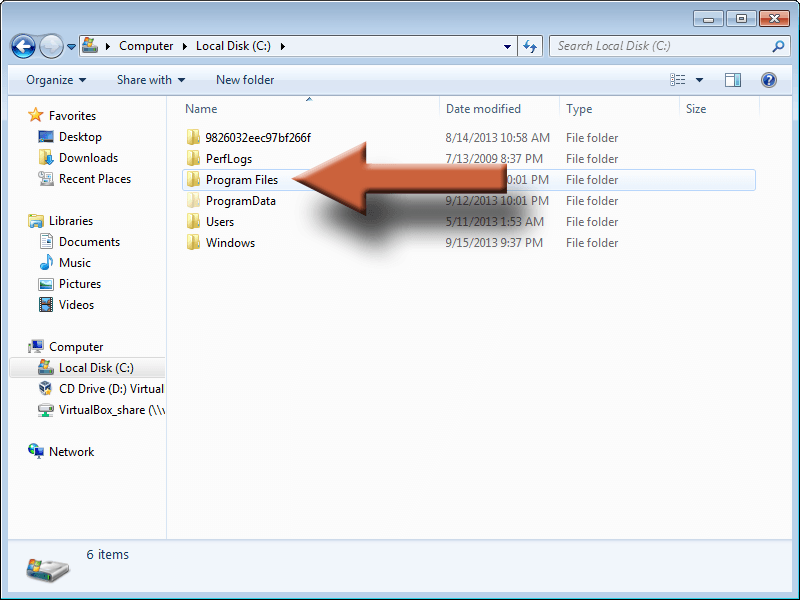Go back with the Back arrow button
This screenshot has height=600, width=800.
(x=23, y=46)
